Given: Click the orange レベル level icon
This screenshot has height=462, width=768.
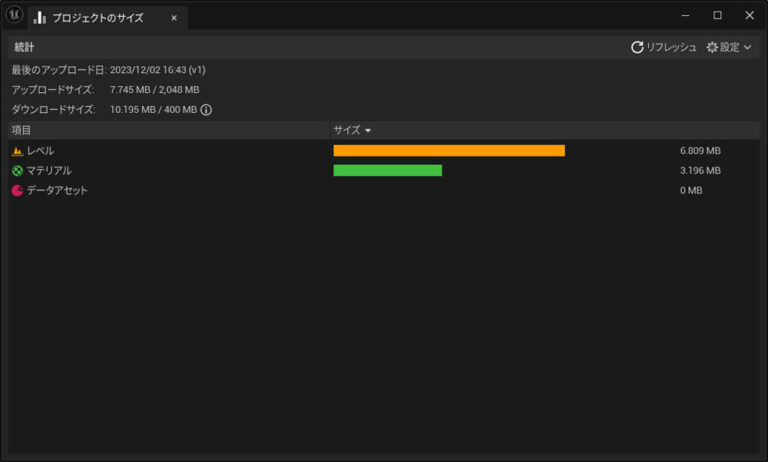Looking at the screenshot, I should pos(17,151).
